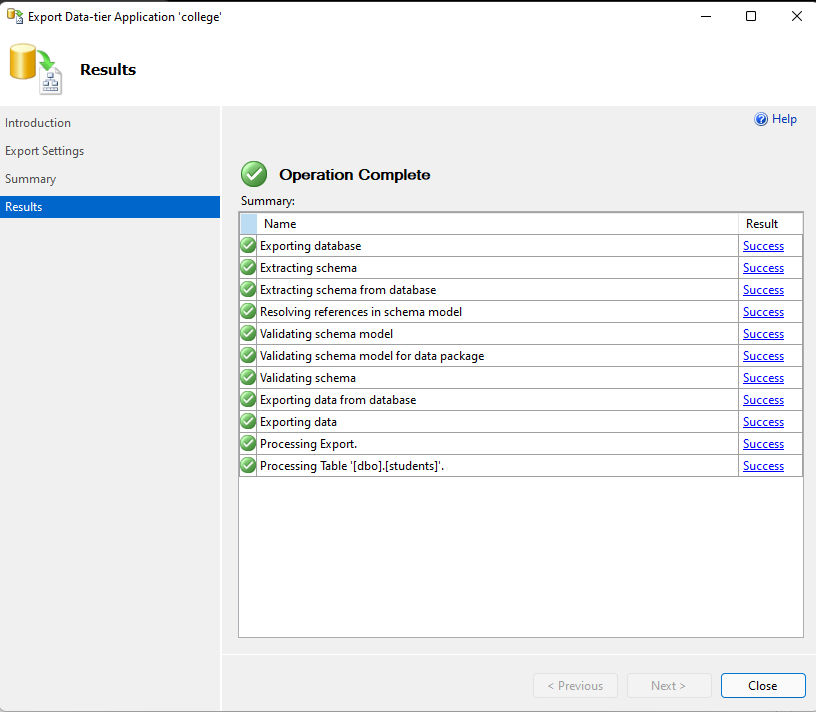The height and width of the screenshot is (712, 816).
Task: Click status icon for Validating schema row
Action: [x=248, y=377]
